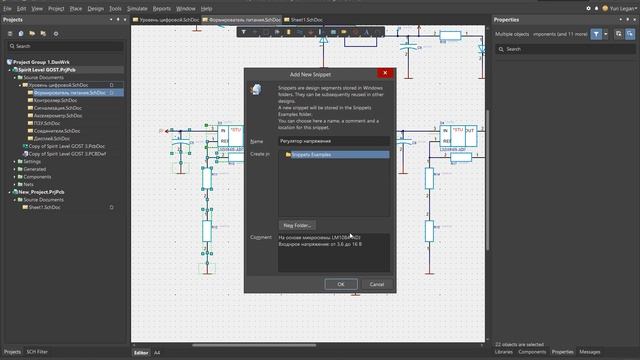This screenshot has height=360, width=640.
Task: Pick the red directive icon in Active Bar
Action: pos(356,32)
